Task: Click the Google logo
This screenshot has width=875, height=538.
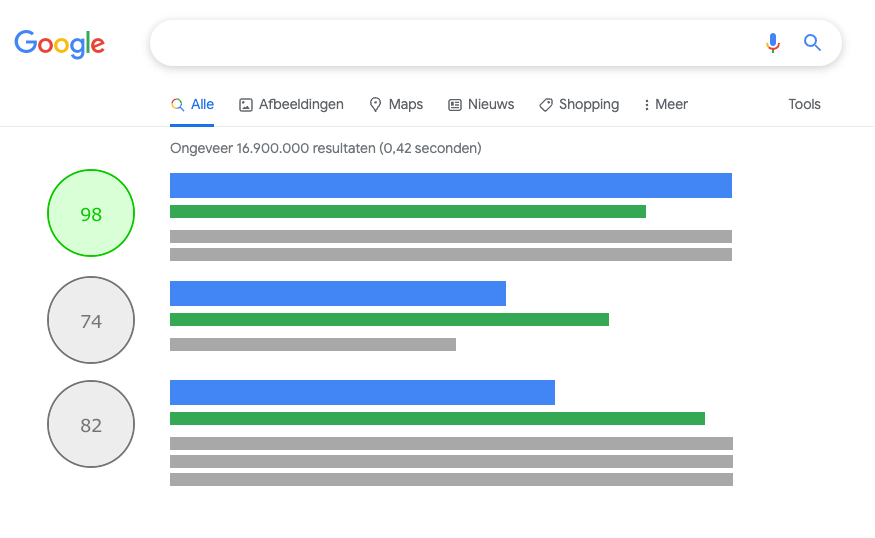Action: pyautogui.click(x=60, y=44)
